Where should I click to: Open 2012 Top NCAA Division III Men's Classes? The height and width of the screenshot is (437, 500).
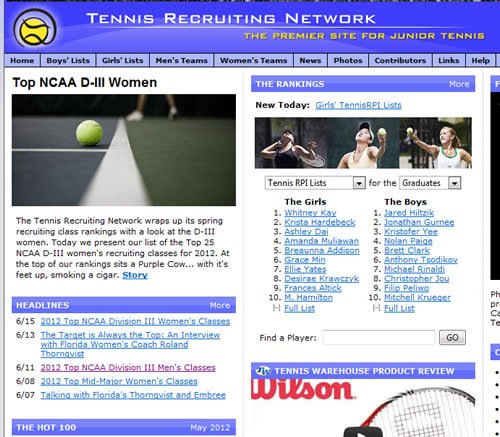pyautogui.click(x=128, y=368)
